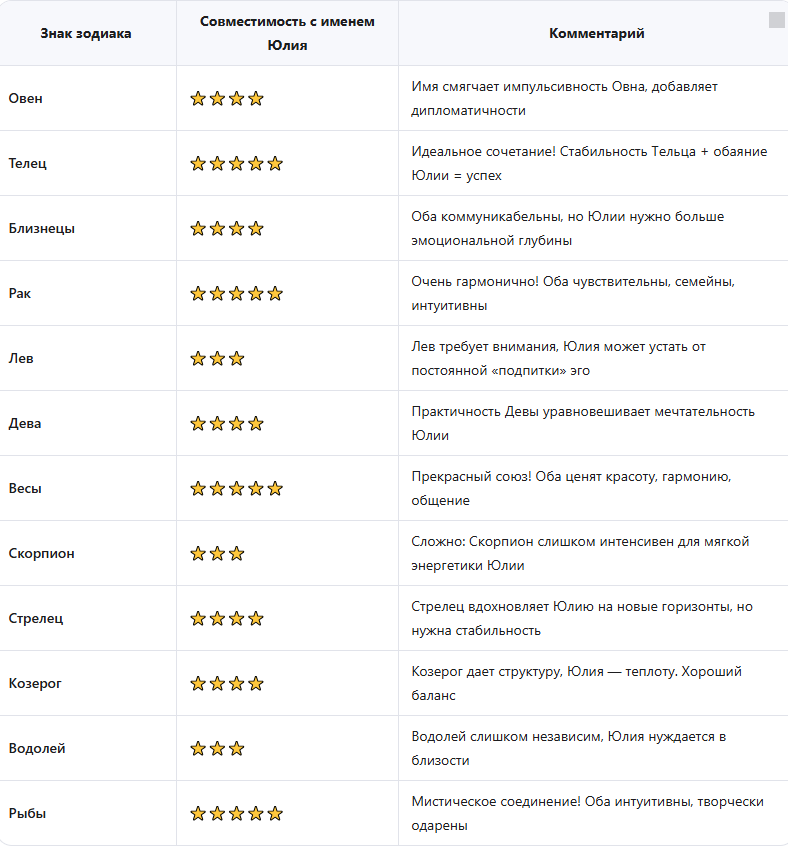Click the five-star rating for Весы
The height and width of the screenshot is (846, 788).
pyautogui.click(x=236, y=489)
